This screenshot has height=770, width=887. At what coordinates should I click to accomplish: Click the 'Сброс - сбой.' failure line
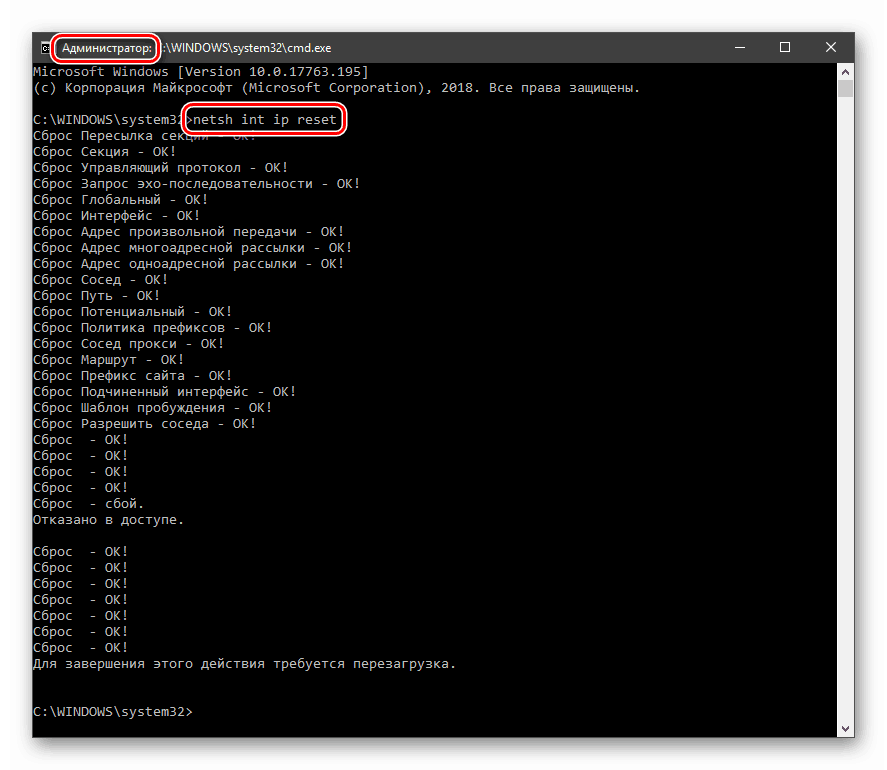tap(89, 504)
